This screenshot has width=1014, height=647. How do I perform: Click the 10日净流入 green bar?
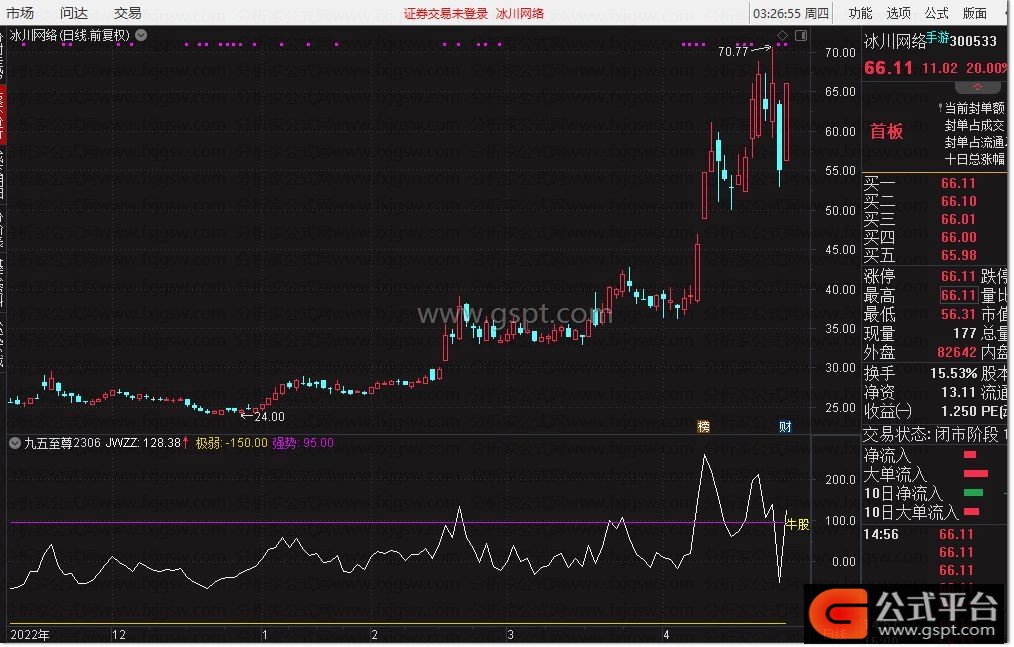coord(973,493)
